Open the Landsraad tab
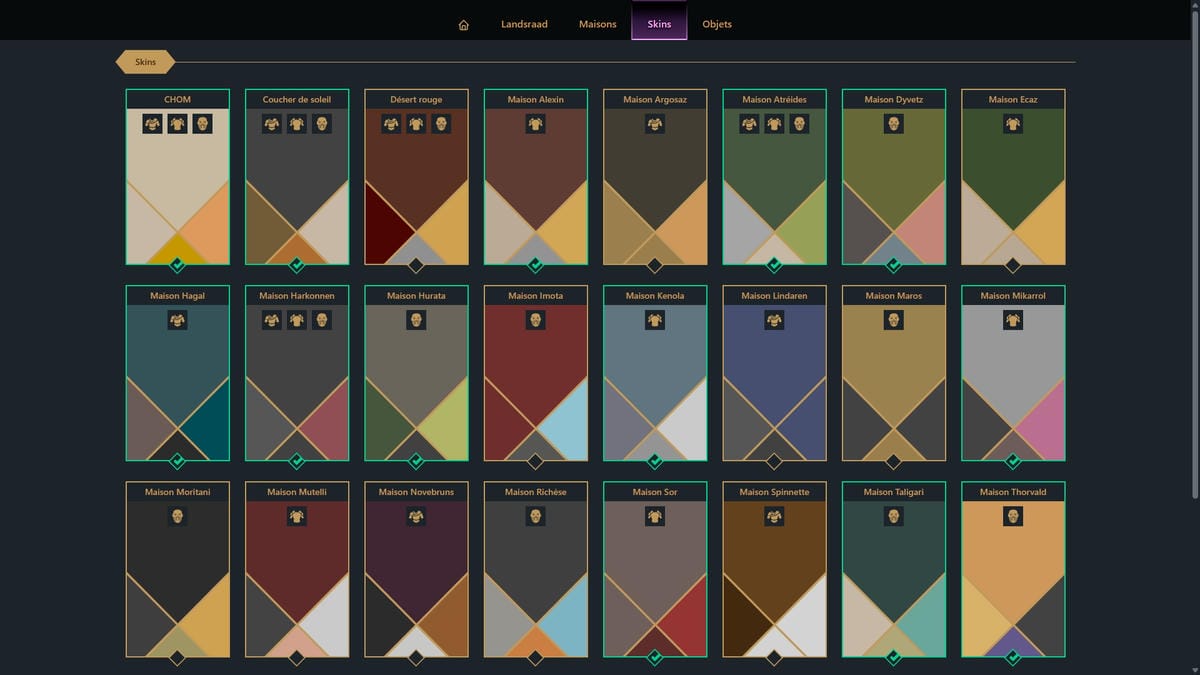The image size is (1200, 675). pyautogui.click(x=524, y=24)
